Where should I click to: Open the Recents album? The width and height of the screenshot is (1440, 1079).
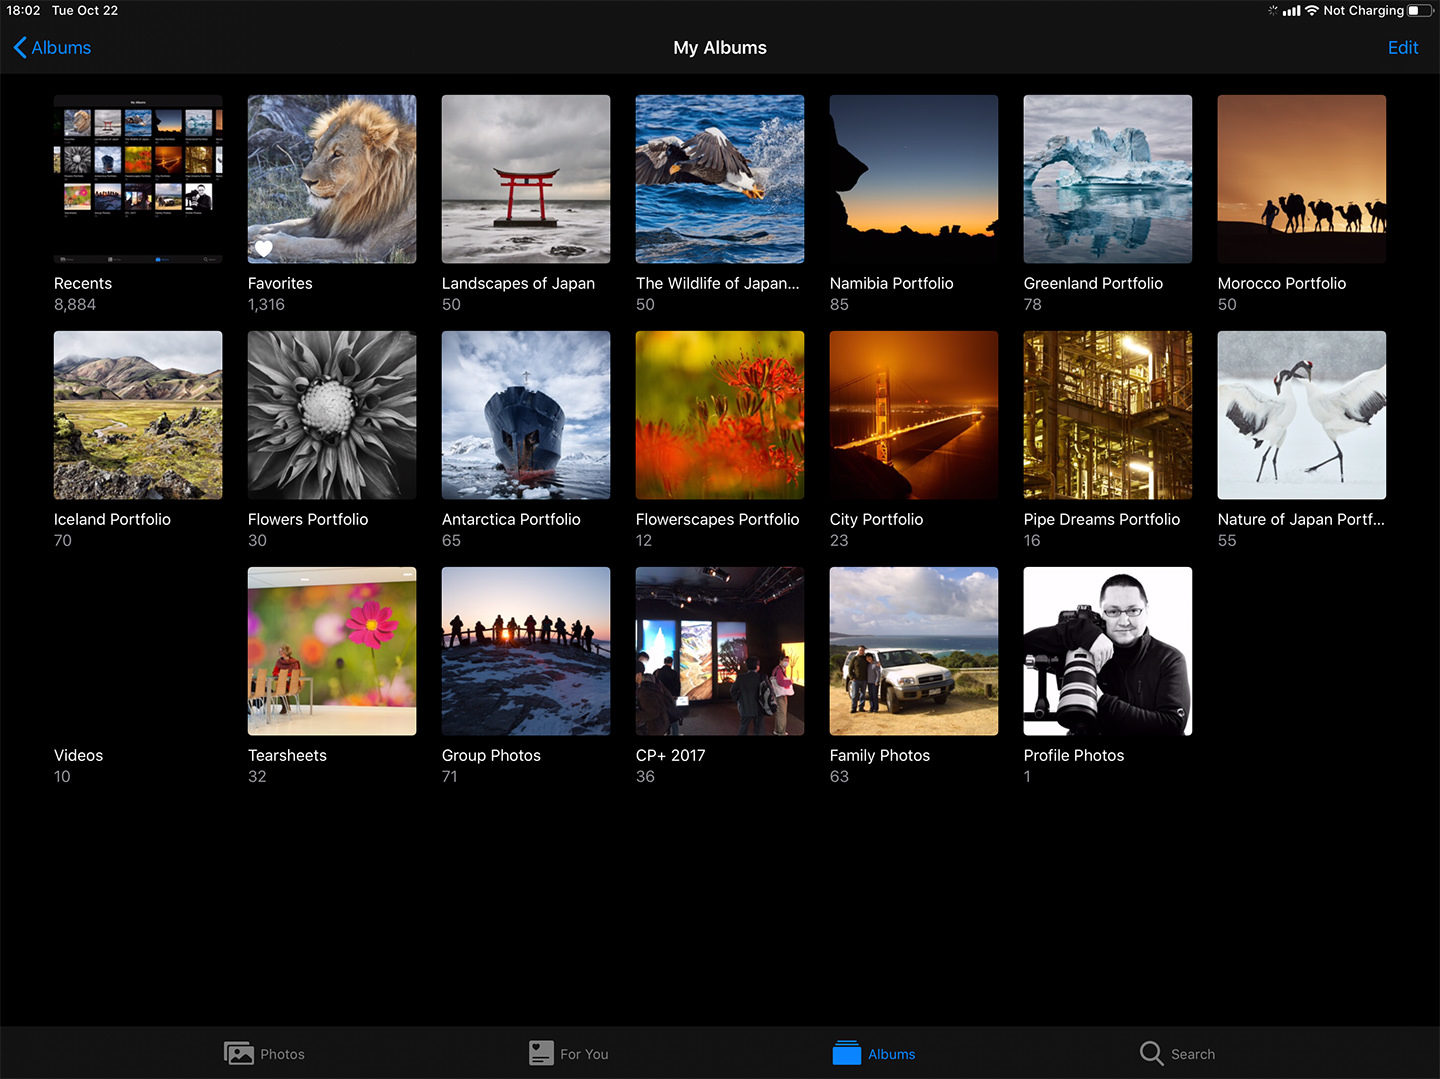pyautogui.click(x=138, y=179)
